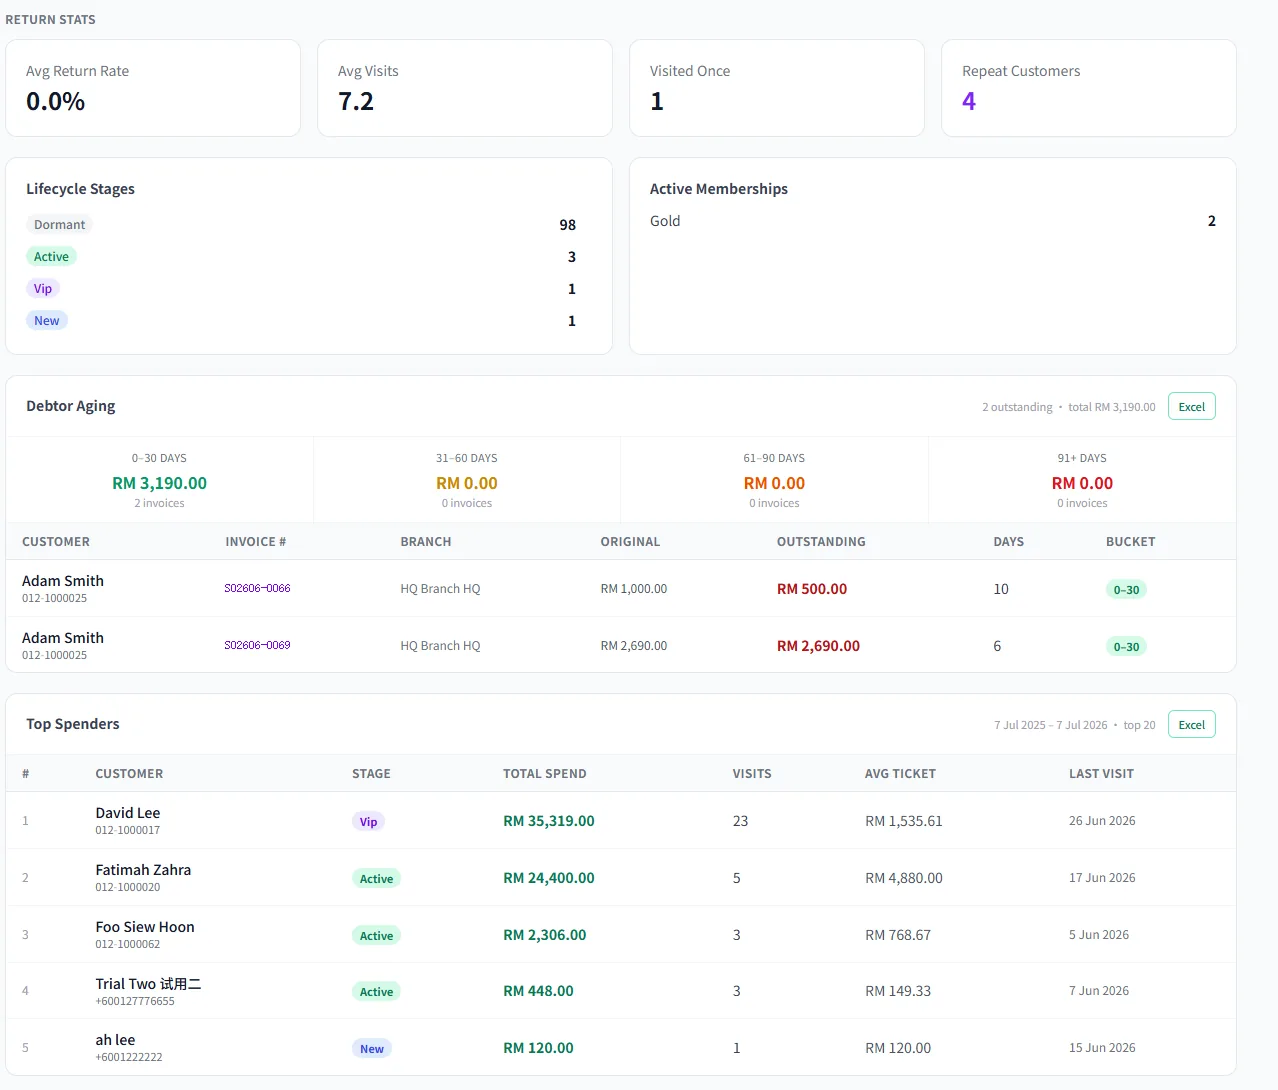
Task: Click the 91+ DAYS amount RM 0.00
Action: 1082,483
